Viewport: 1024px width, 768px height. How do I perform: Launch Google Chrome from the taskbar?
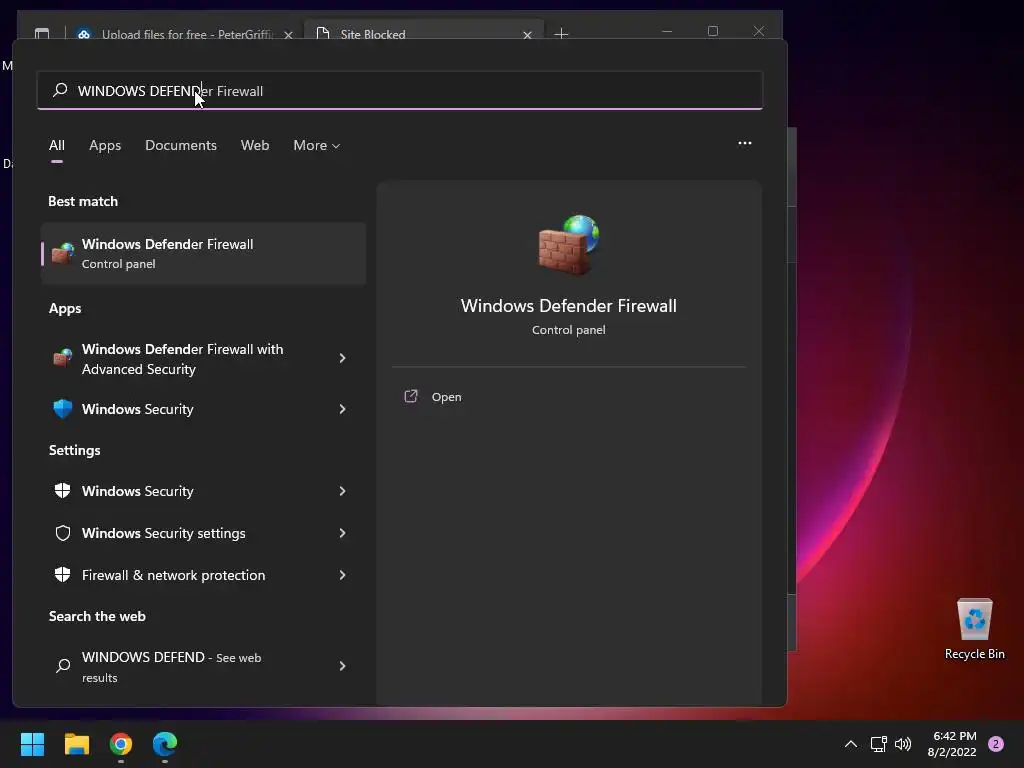point(121,743)
